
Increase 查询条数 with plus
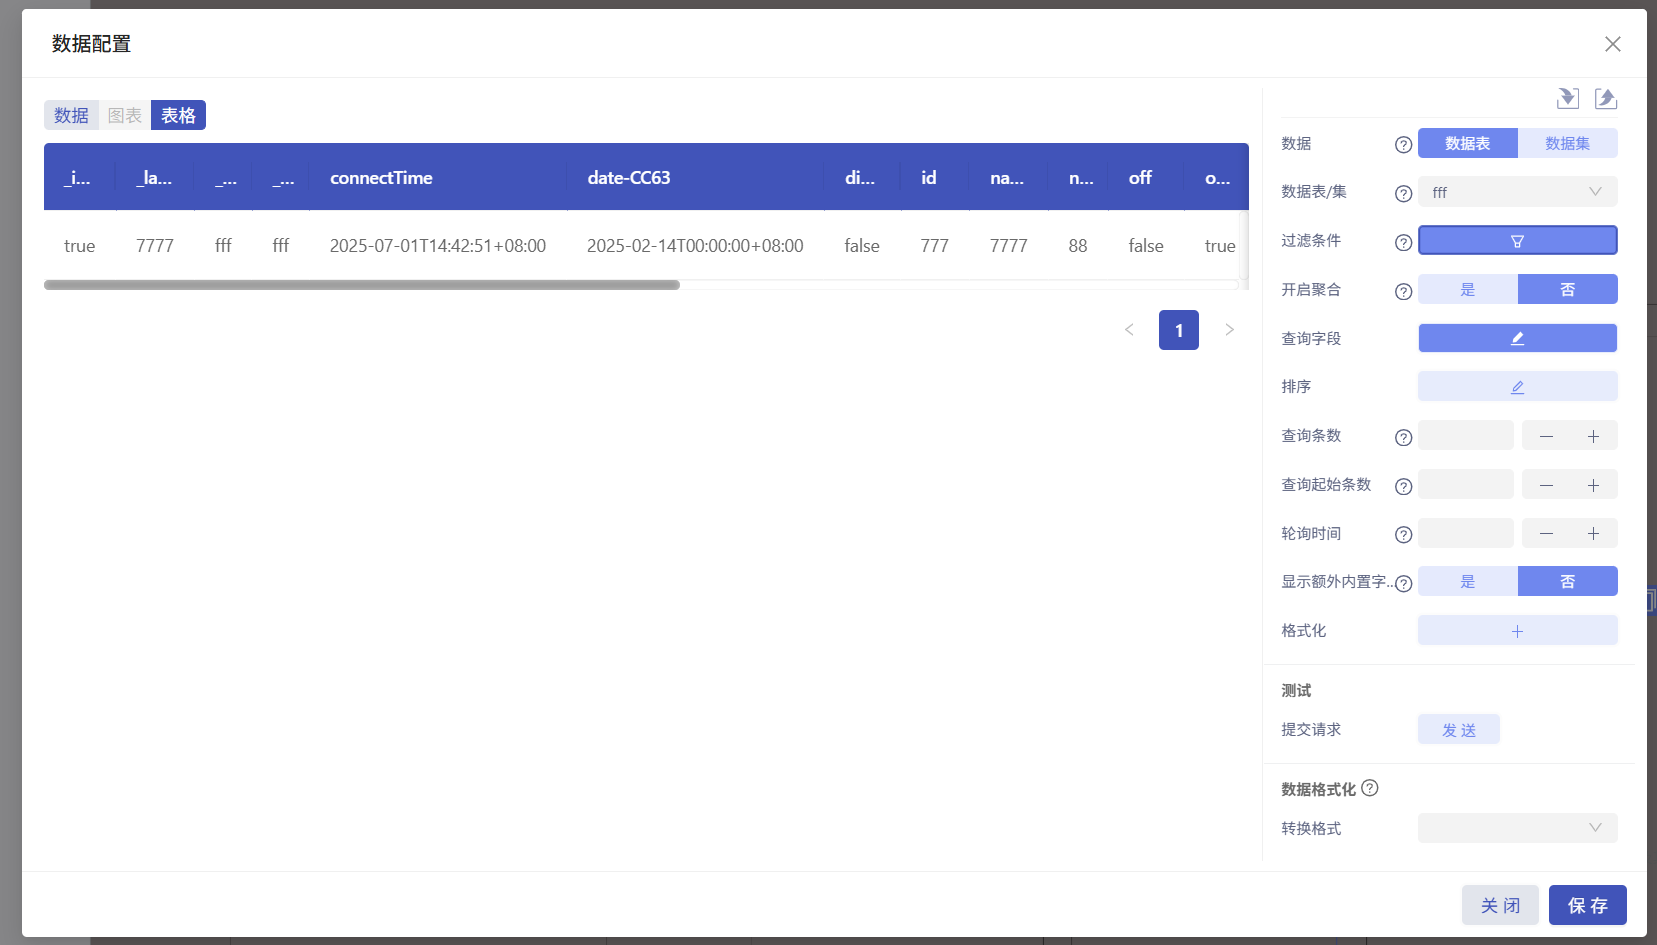[x=1593, y=436]
